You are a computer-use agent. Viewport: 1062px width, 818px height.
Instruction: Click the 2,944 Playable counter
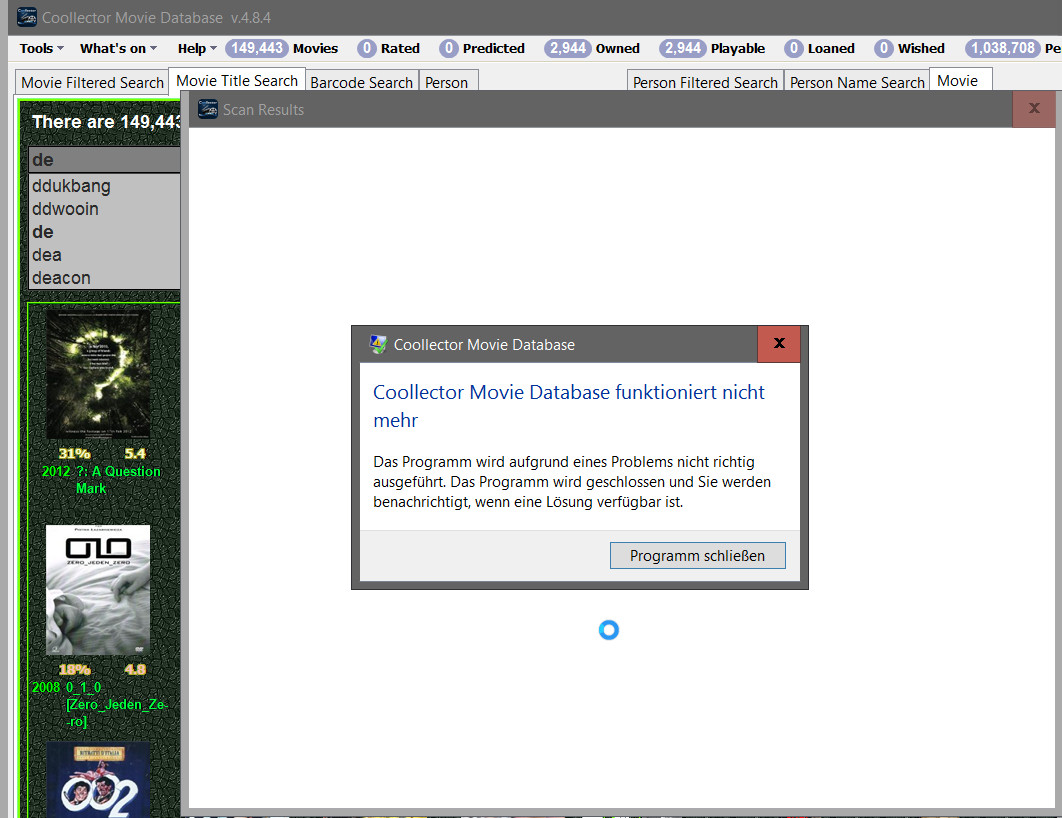(x=712, y=48)
